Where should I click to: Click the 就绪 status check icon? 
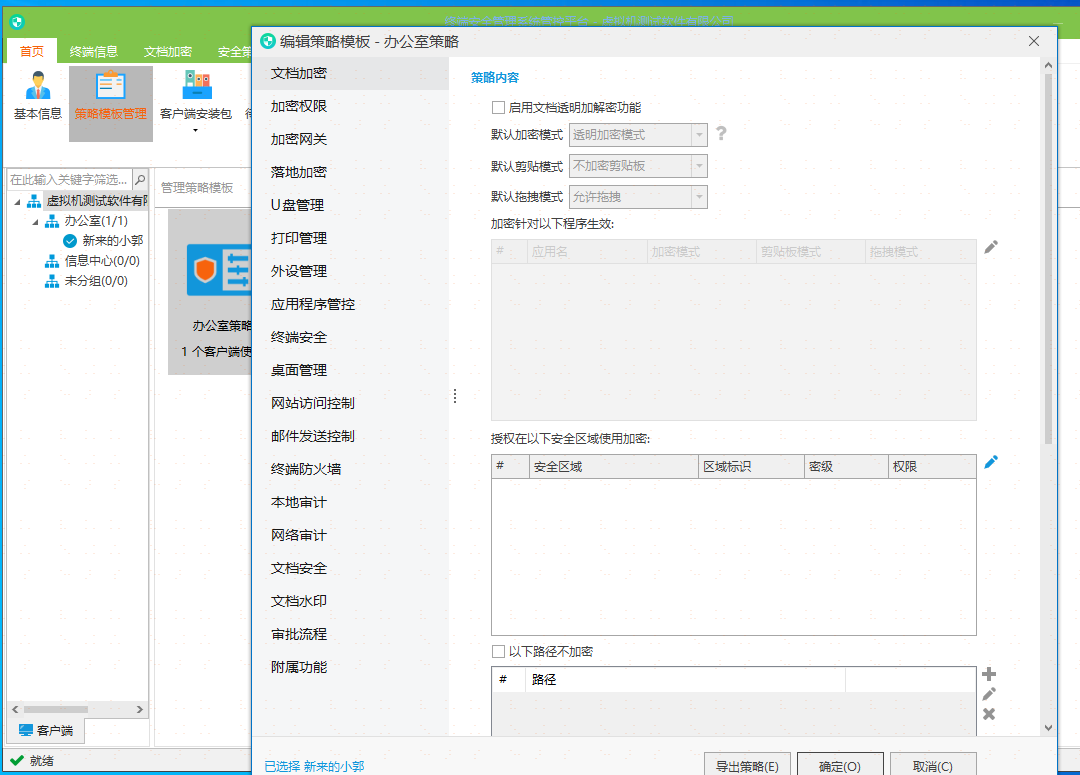17,761
